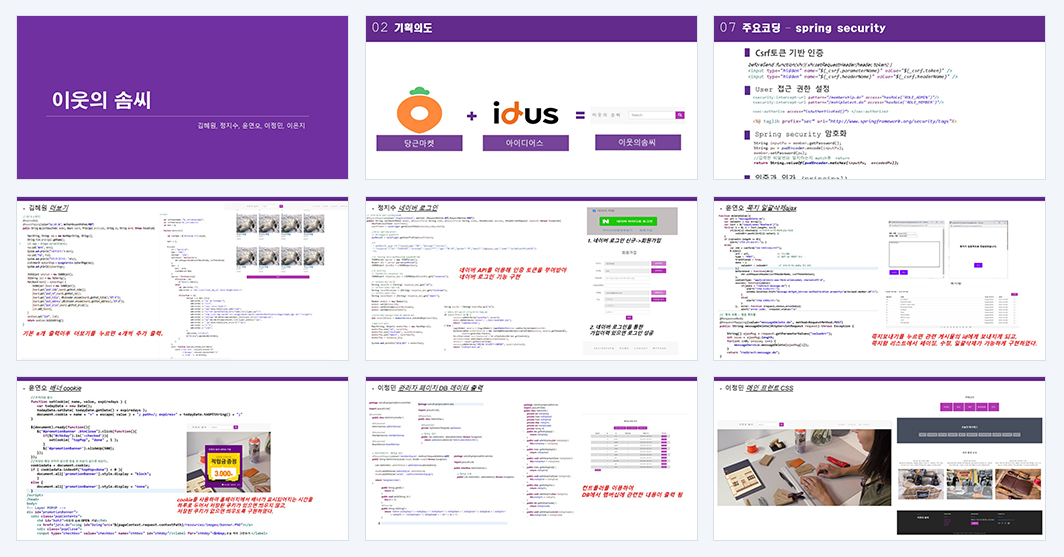
Task: Click the red caption about cookie 배너
Action: pos(245,505)
